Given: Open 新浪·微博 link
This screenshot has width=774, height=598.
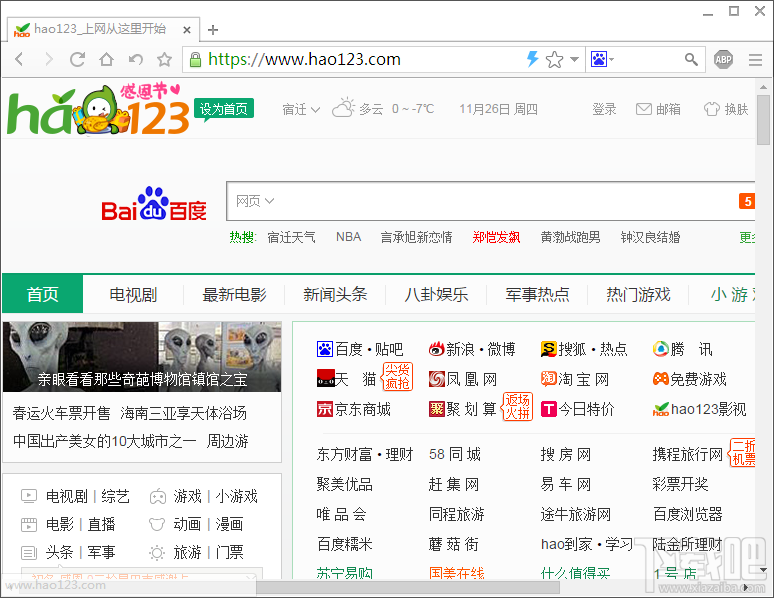Looking at the screenshot, I should tap(472, 349).
